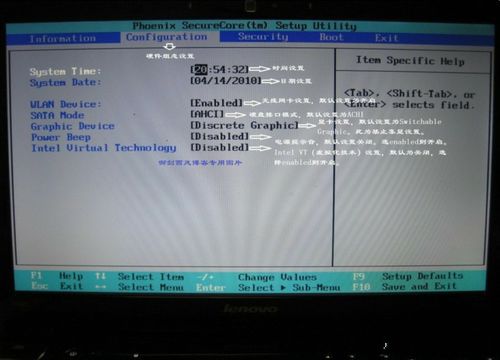The image size is (500, 360).
Task: Select the System Date value field
Action: pos(226,80)
